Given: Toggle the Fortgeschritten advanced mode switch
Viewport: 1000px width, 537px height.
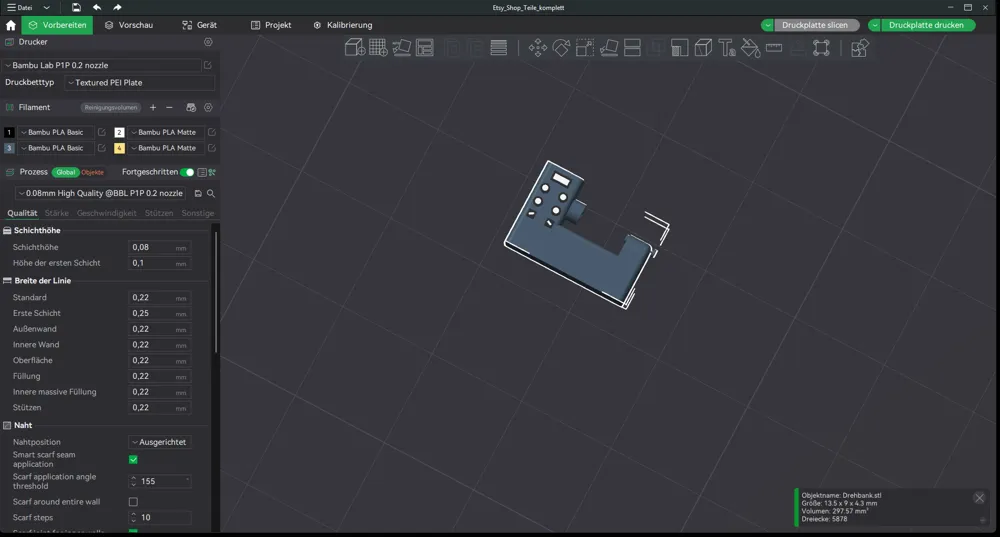Looking at the screenshot, I should [x=187, y=172].
